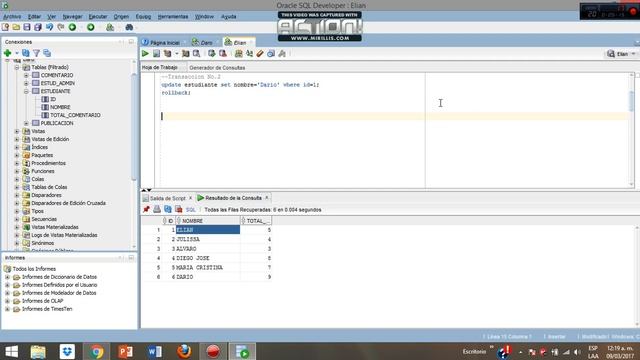
Task: Select the MARIA CRISTINA cell in results
Action: tap(208, 268)
